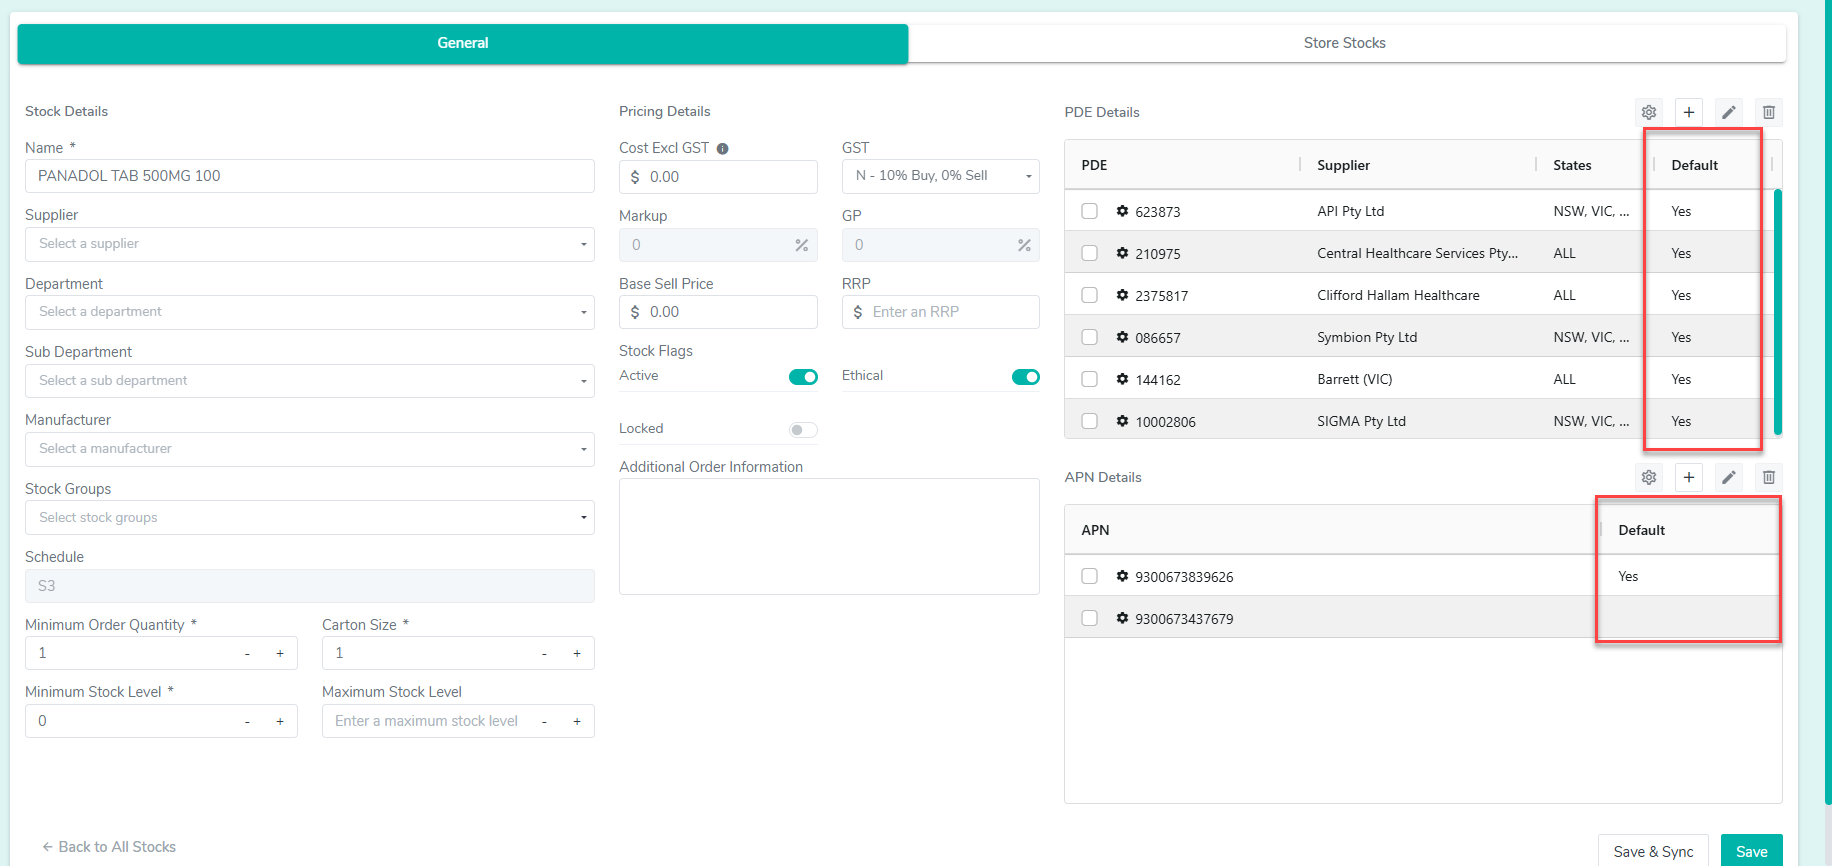
Task: Open the Stock Groups dropdown
Action: [x=310, y=518]
